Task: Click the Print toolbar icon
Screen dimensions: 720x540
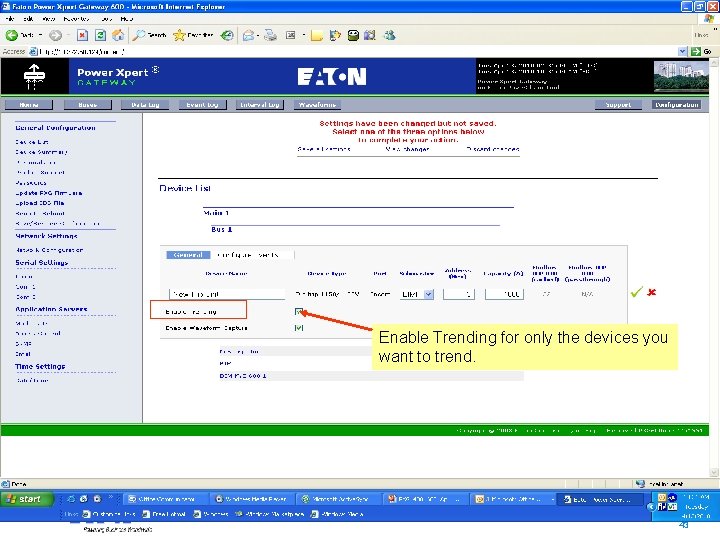Action: pyautogui.click(x=270, y=35)
